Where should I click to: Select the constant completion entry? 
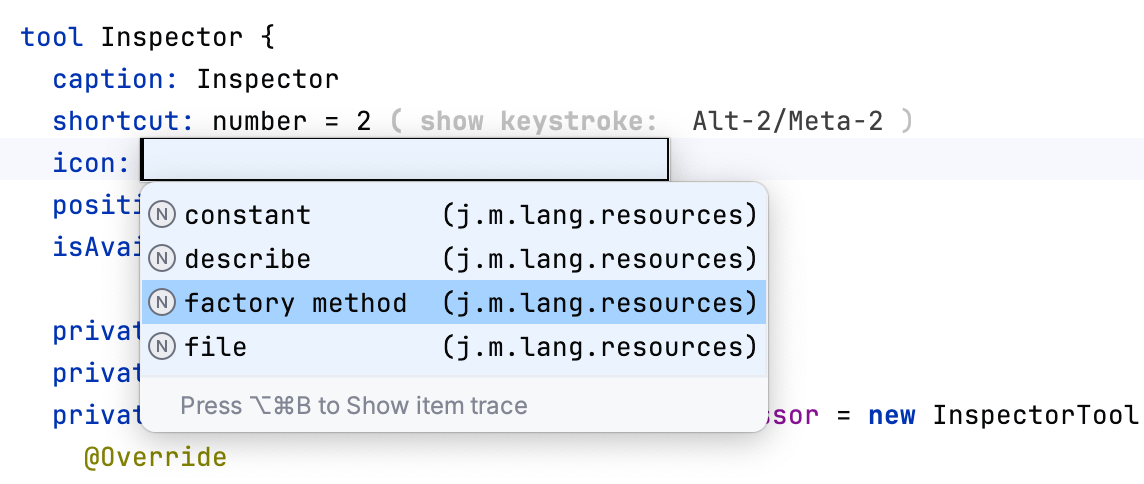click(x=248, y=215)
